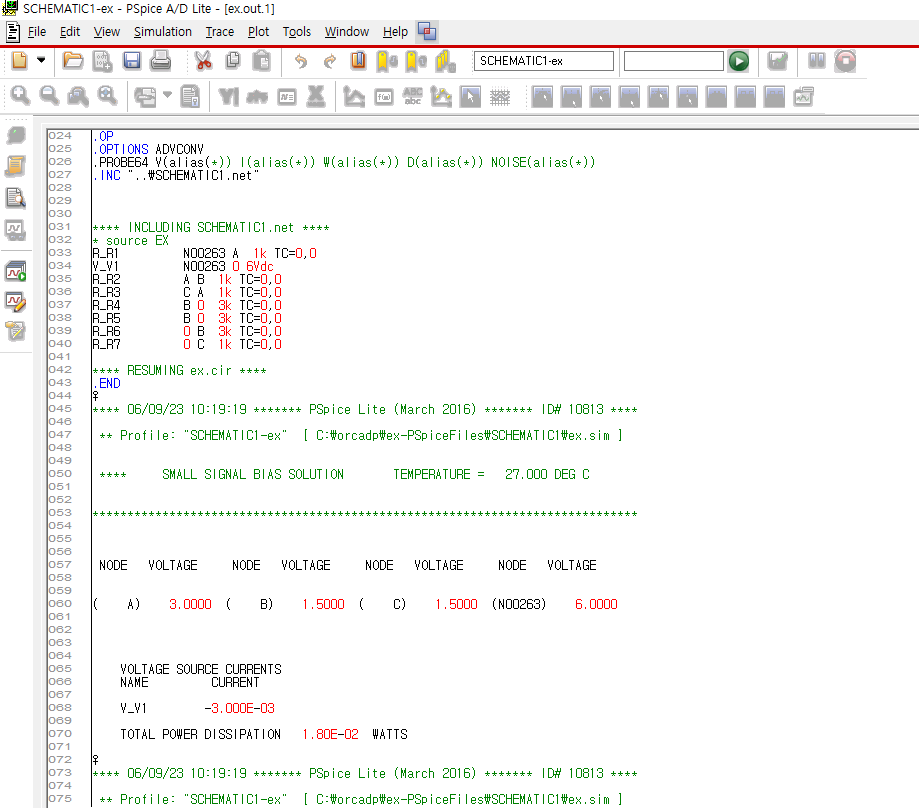Click the Print icon
The width and height of the screenshot is (919, 808).
click(161, 60)
